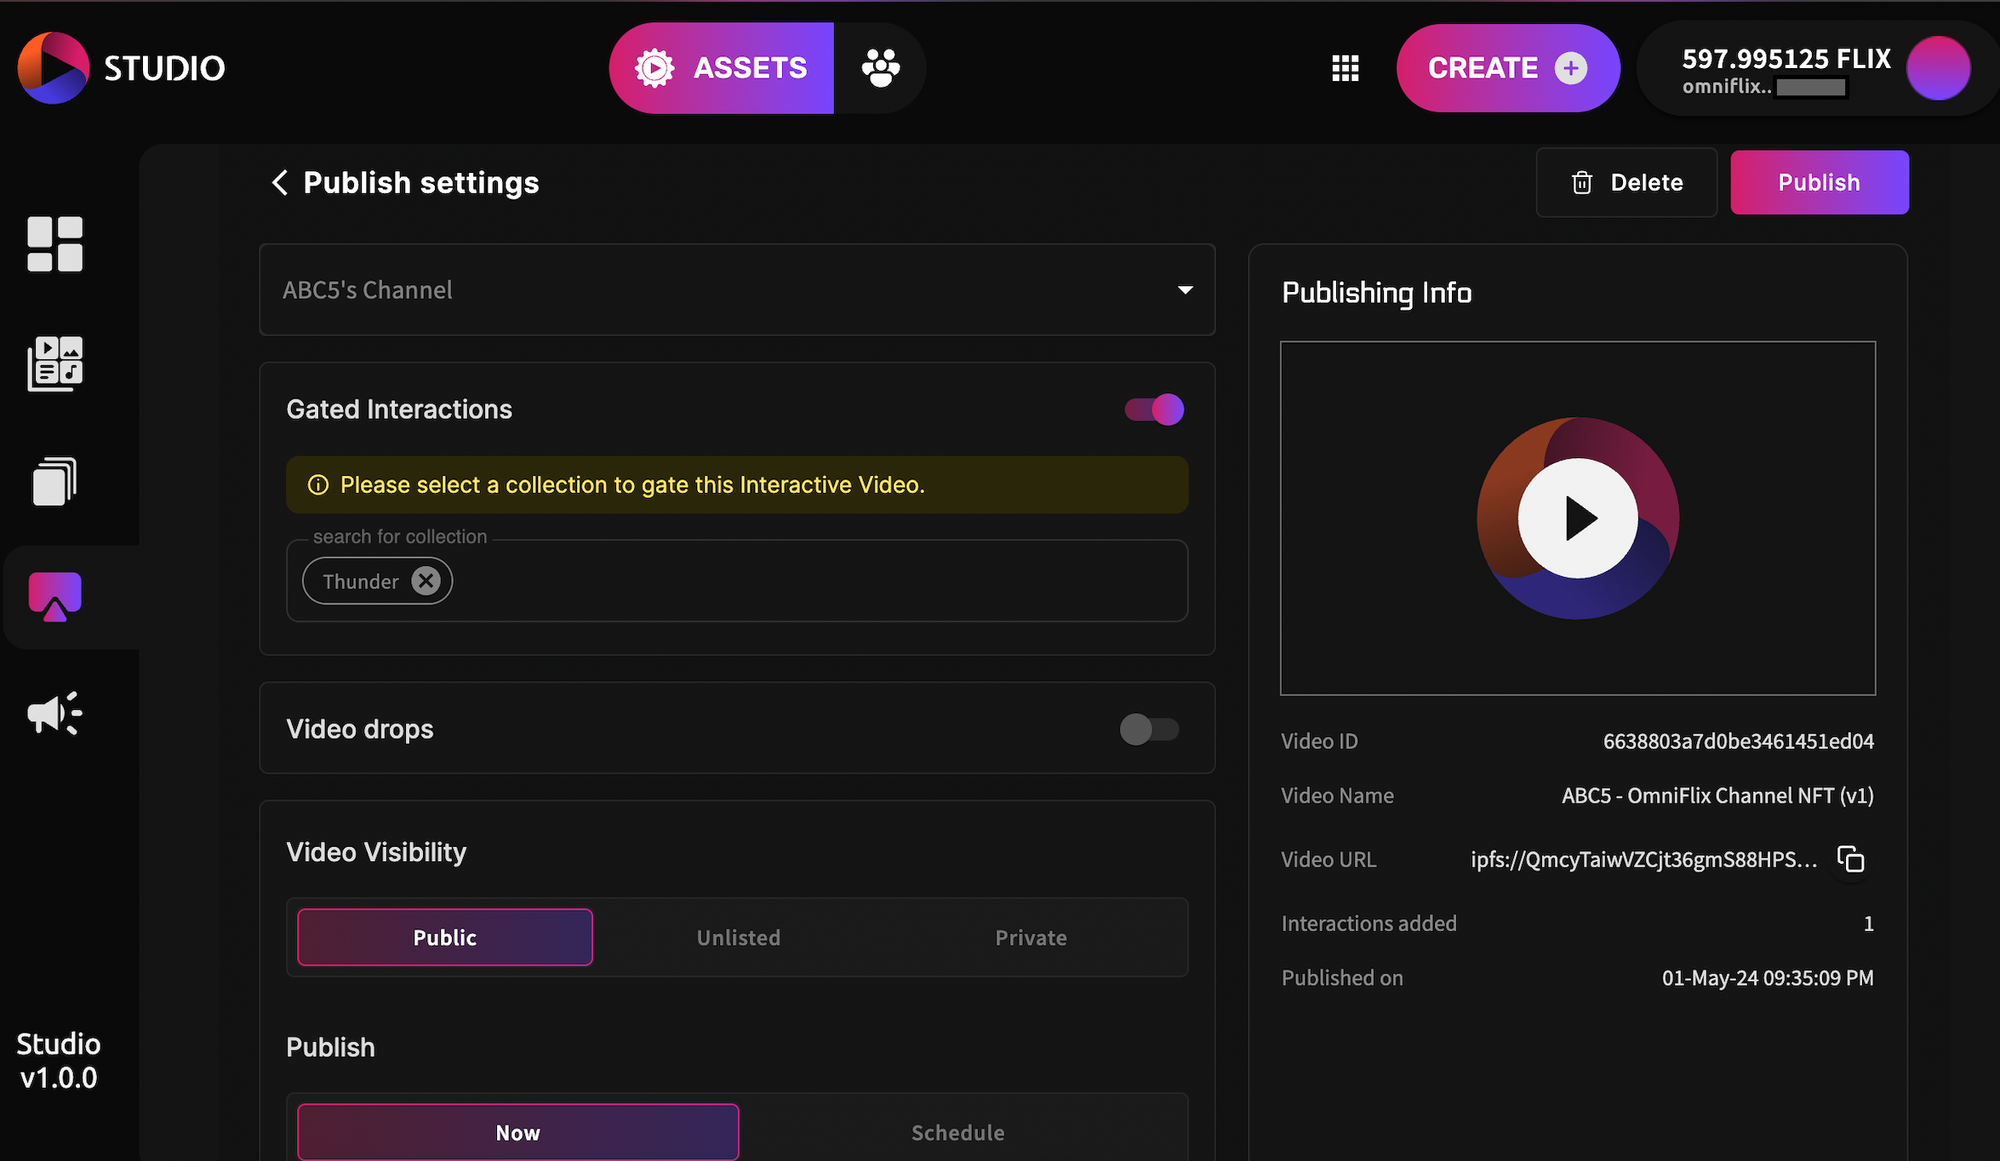Open the community paw icon tab

tap(880, 68)
